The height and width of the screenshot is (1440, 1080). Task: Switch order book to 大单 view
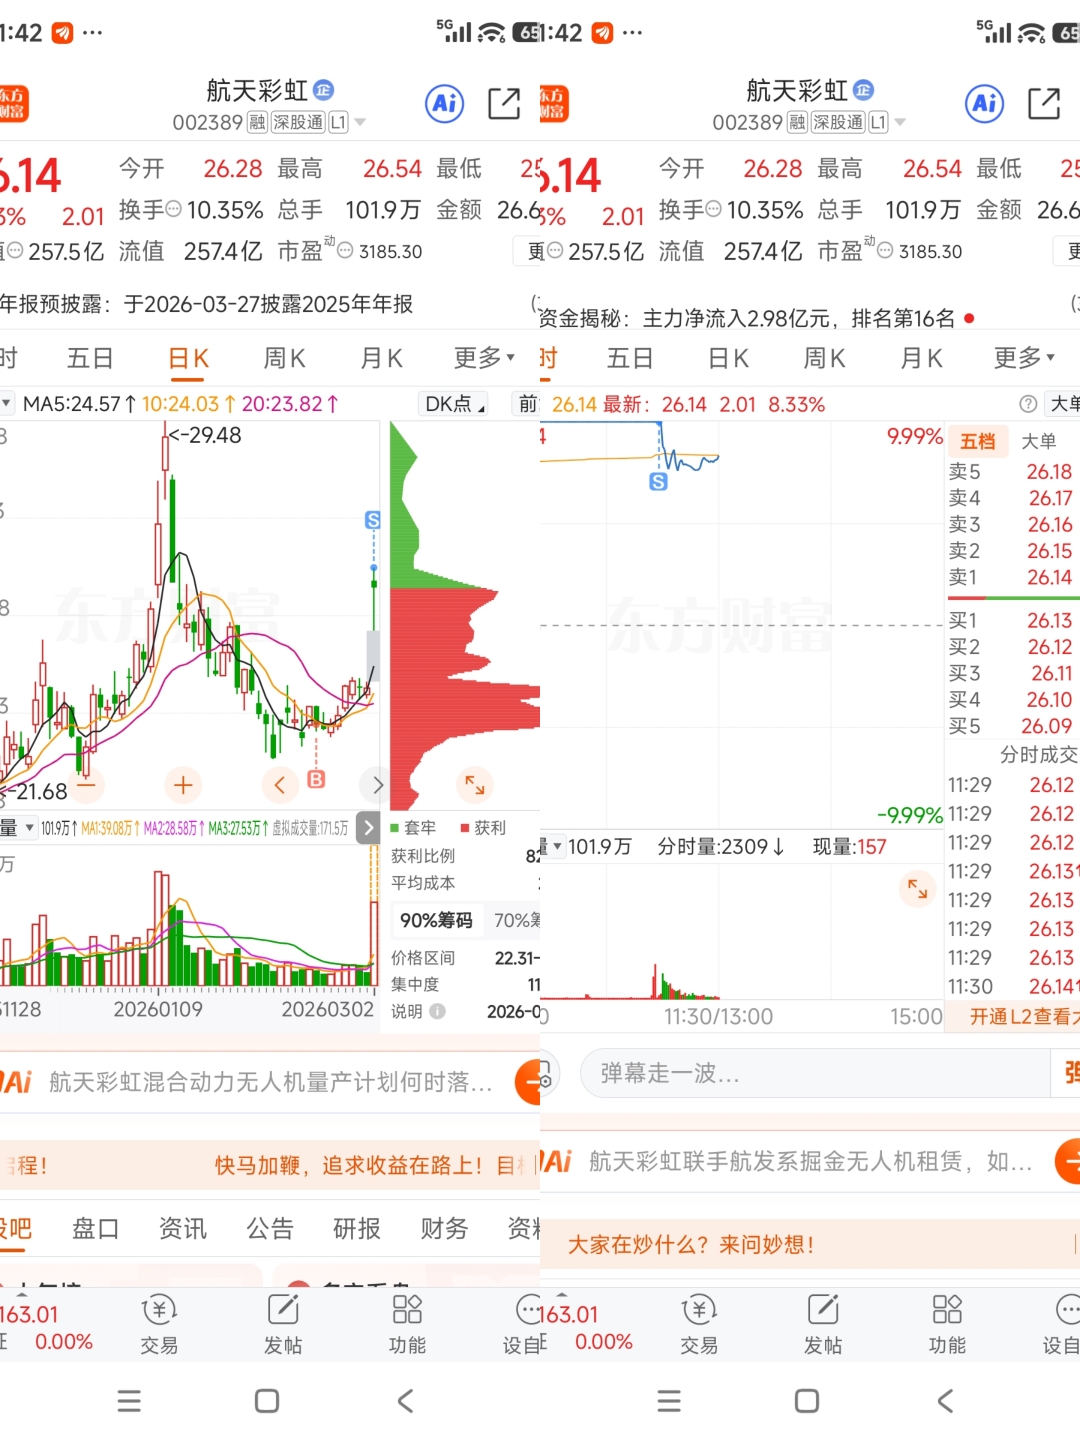[1039, 441]
